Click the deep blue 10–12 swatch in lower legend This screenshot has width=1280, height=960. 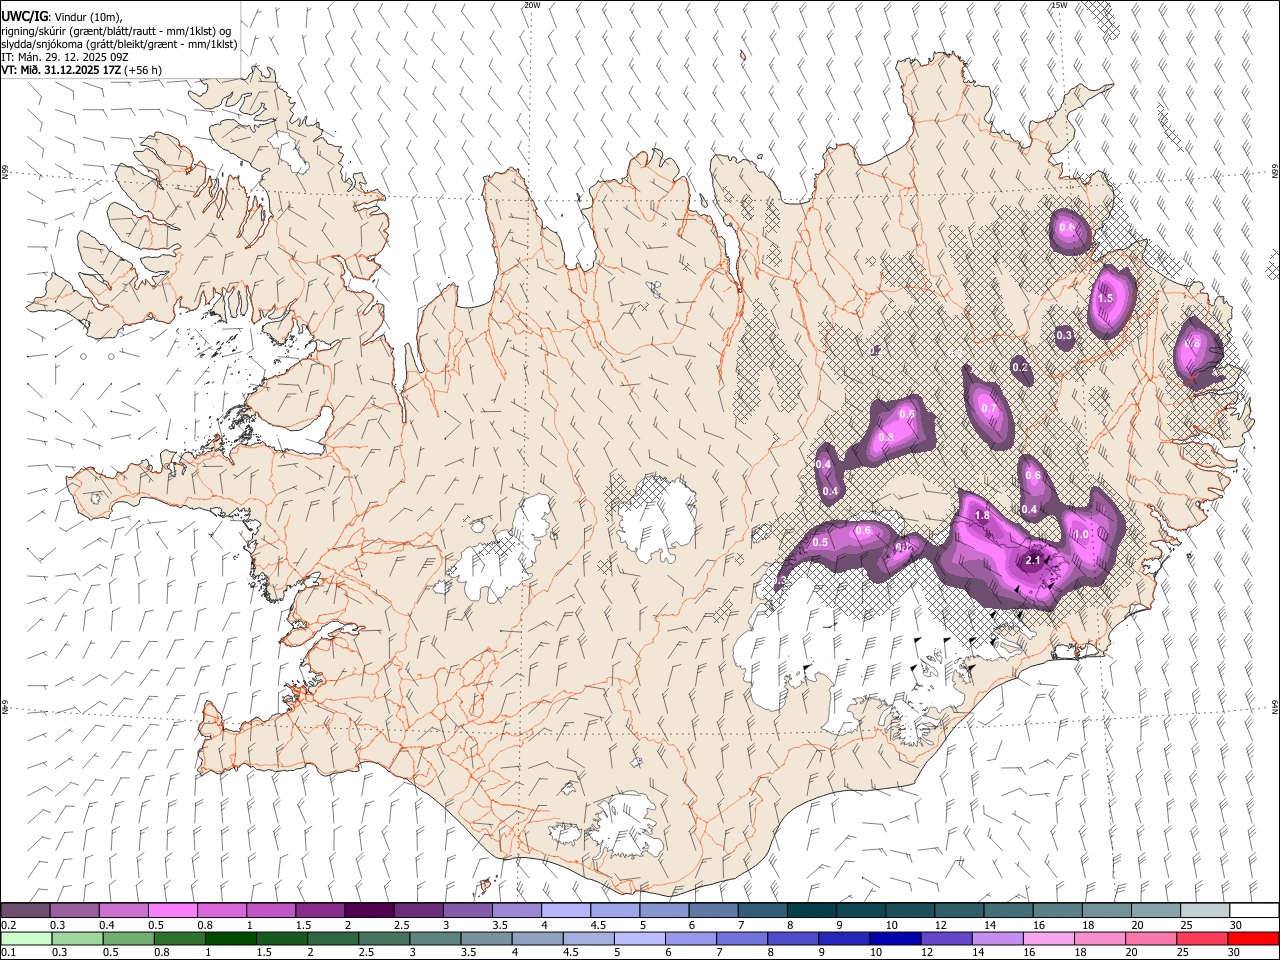[895, 939]
